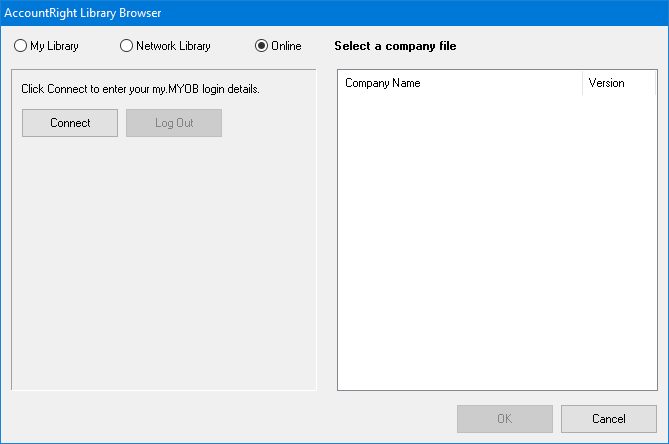The width and height of the screenshot is (669, 444).
Task: Click the 'My Library' label text
Action: pyautogui.click(x=55, y=46)
